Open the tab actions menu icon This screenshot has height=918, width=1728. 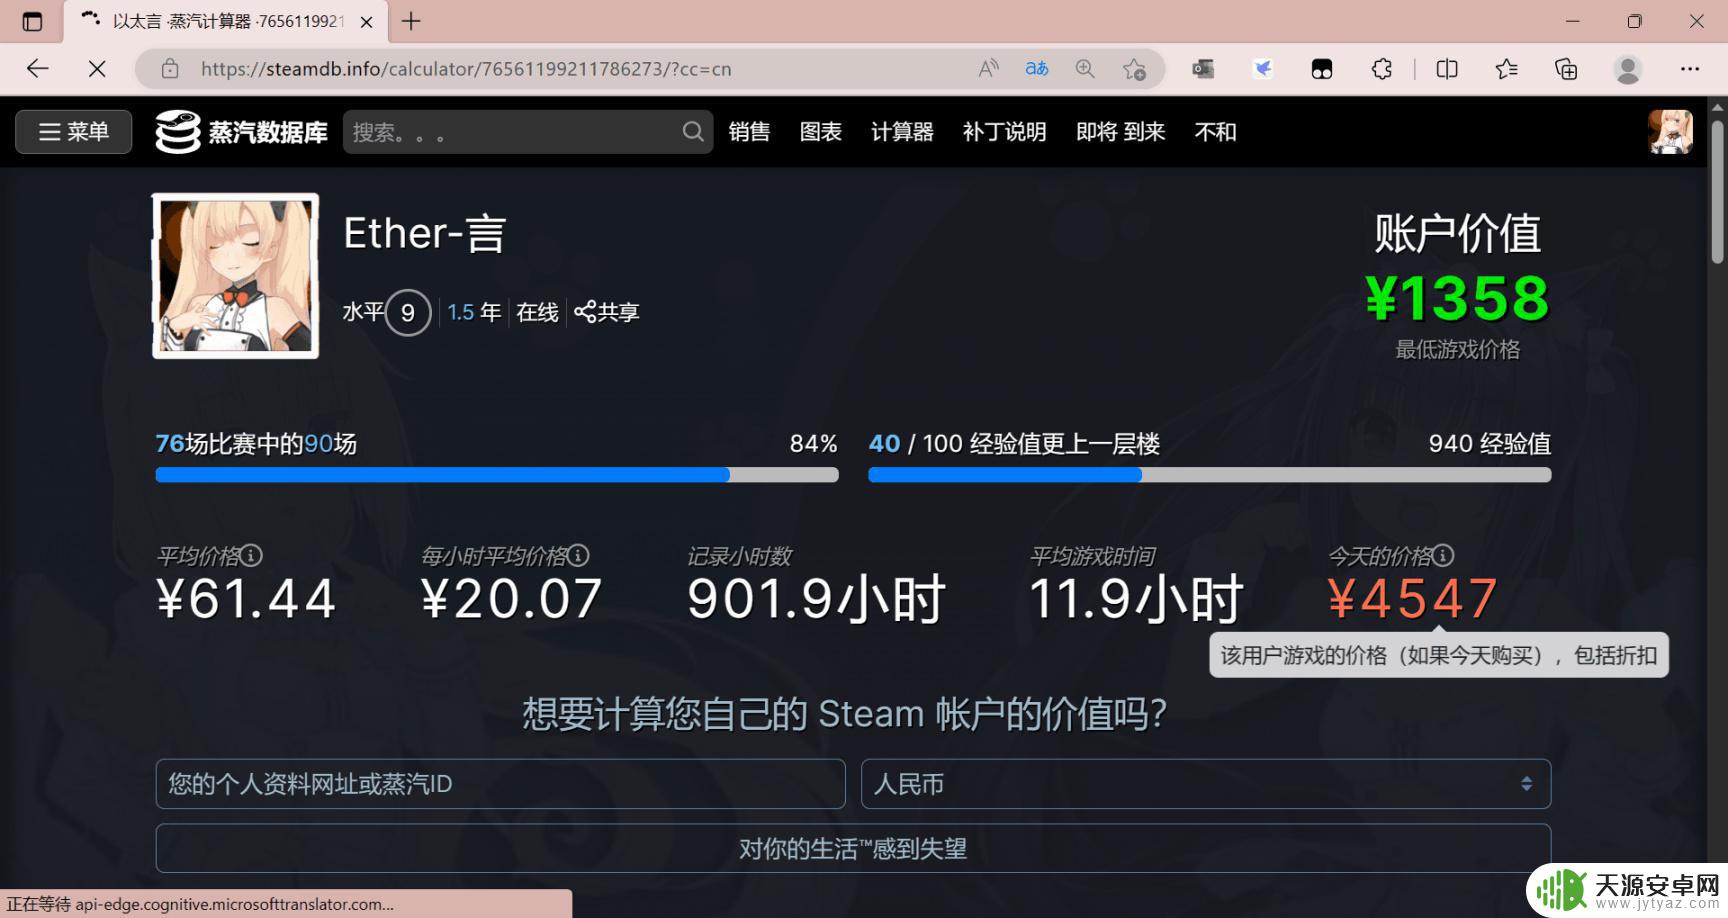pyautogui.click(x=32, y=21)
